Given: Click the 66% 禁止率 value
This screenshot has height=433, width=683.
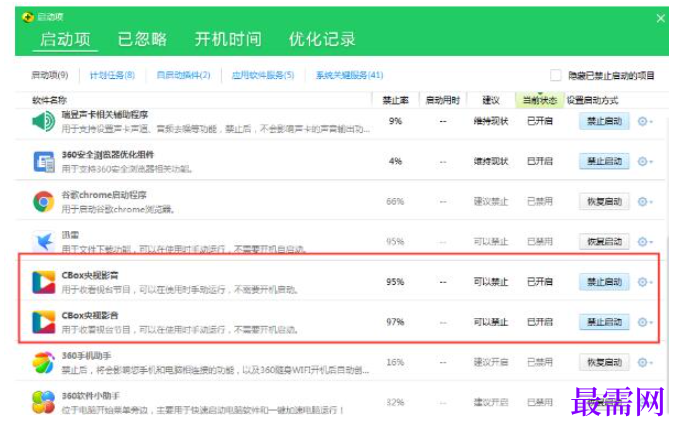Looking at the screenshot, I should [395, 201].
